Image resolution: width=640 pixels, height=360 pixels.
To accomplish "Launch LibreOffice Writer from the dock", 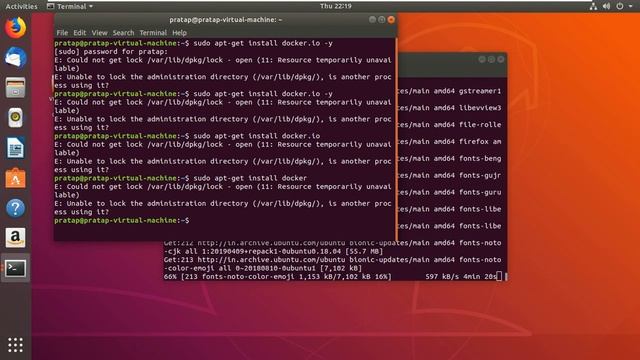I will [x=16, y=148].
